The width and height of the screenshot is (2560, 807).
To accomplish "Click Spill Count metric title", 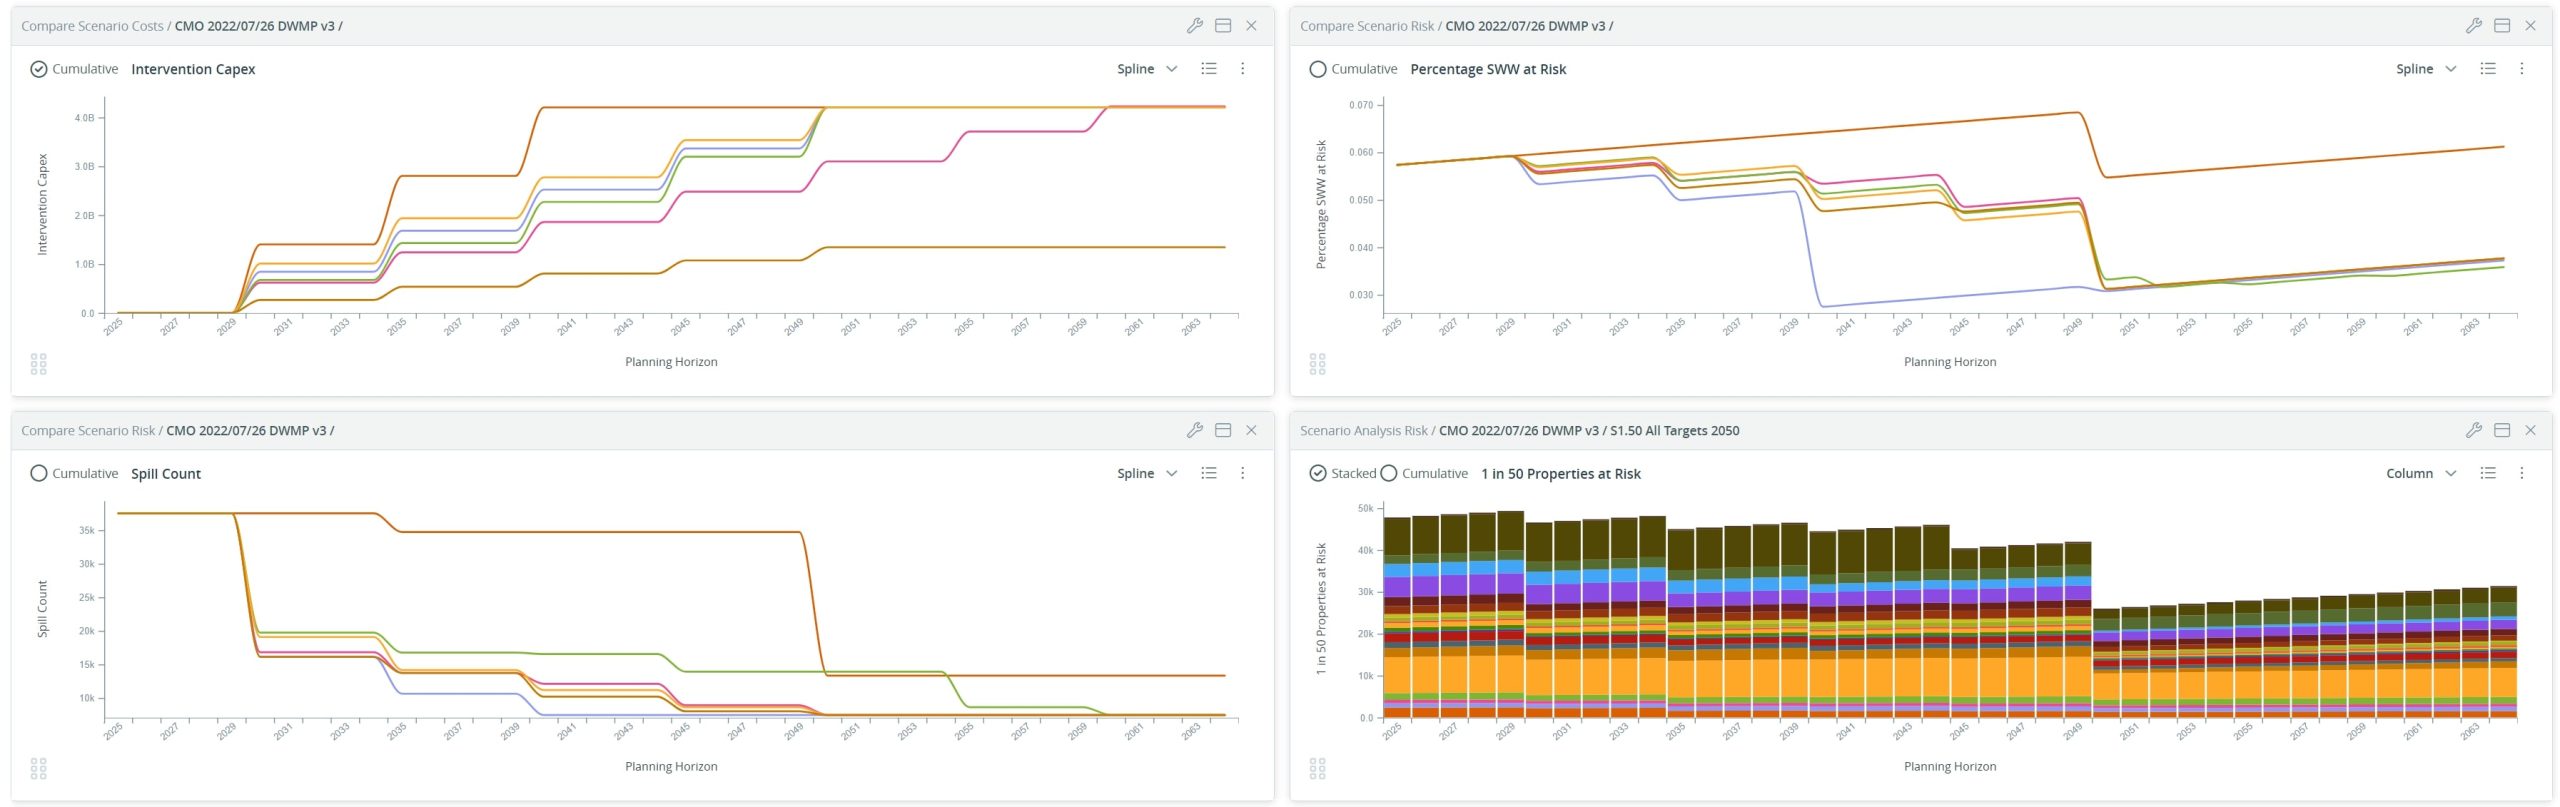I will (166, 473).
